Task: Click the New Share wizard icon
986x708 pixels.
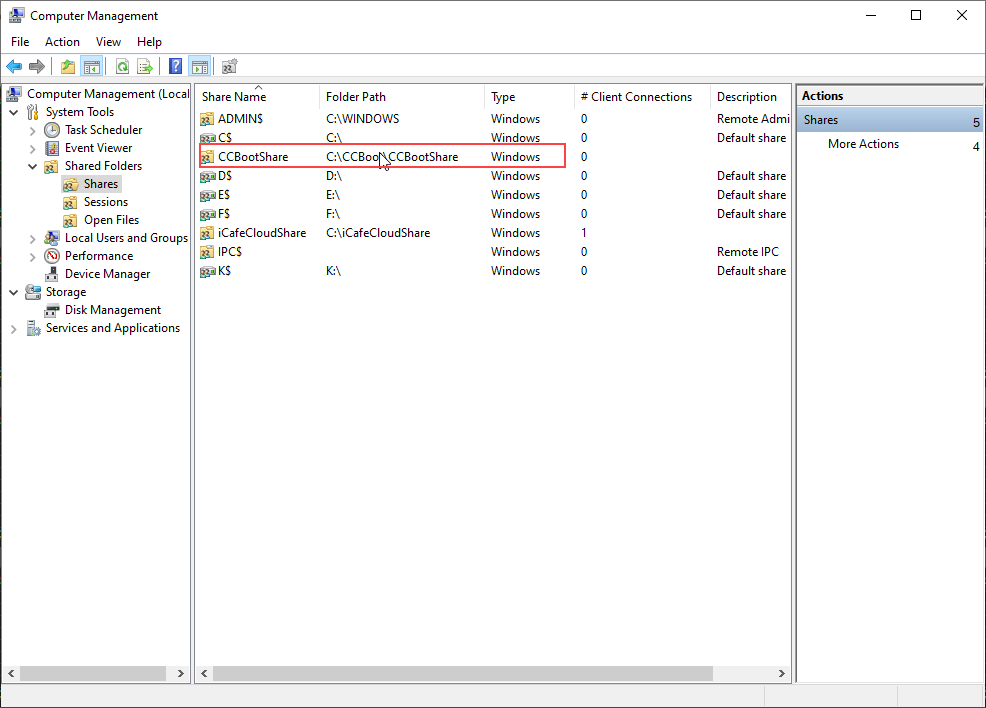Action: pyautogui.click(x=229, y=66)
